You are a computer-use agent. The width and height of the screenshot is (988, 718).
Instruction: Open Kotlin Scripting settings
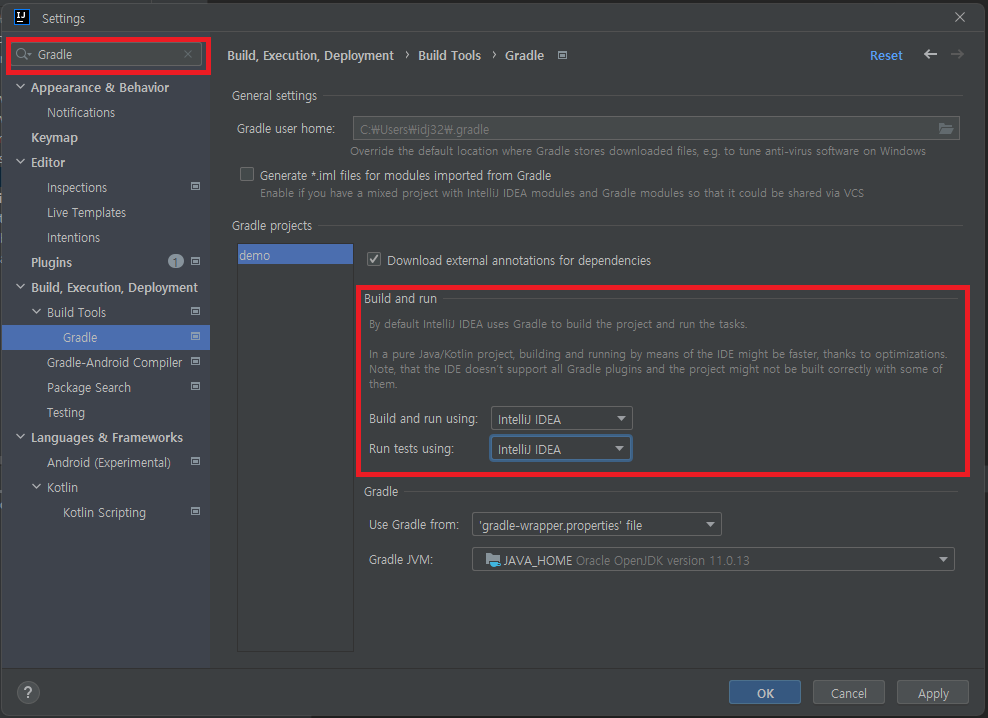[104, 512]
